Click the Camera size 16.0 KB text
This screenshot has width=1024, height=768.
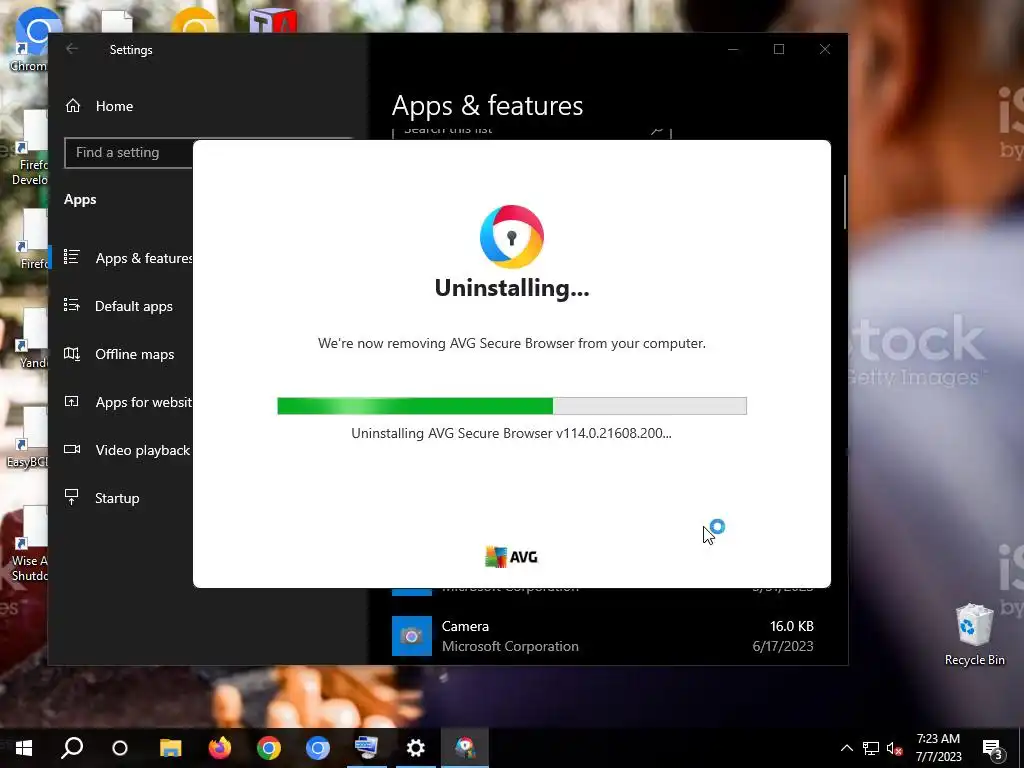pyautogui.click(x=792, y=626)
